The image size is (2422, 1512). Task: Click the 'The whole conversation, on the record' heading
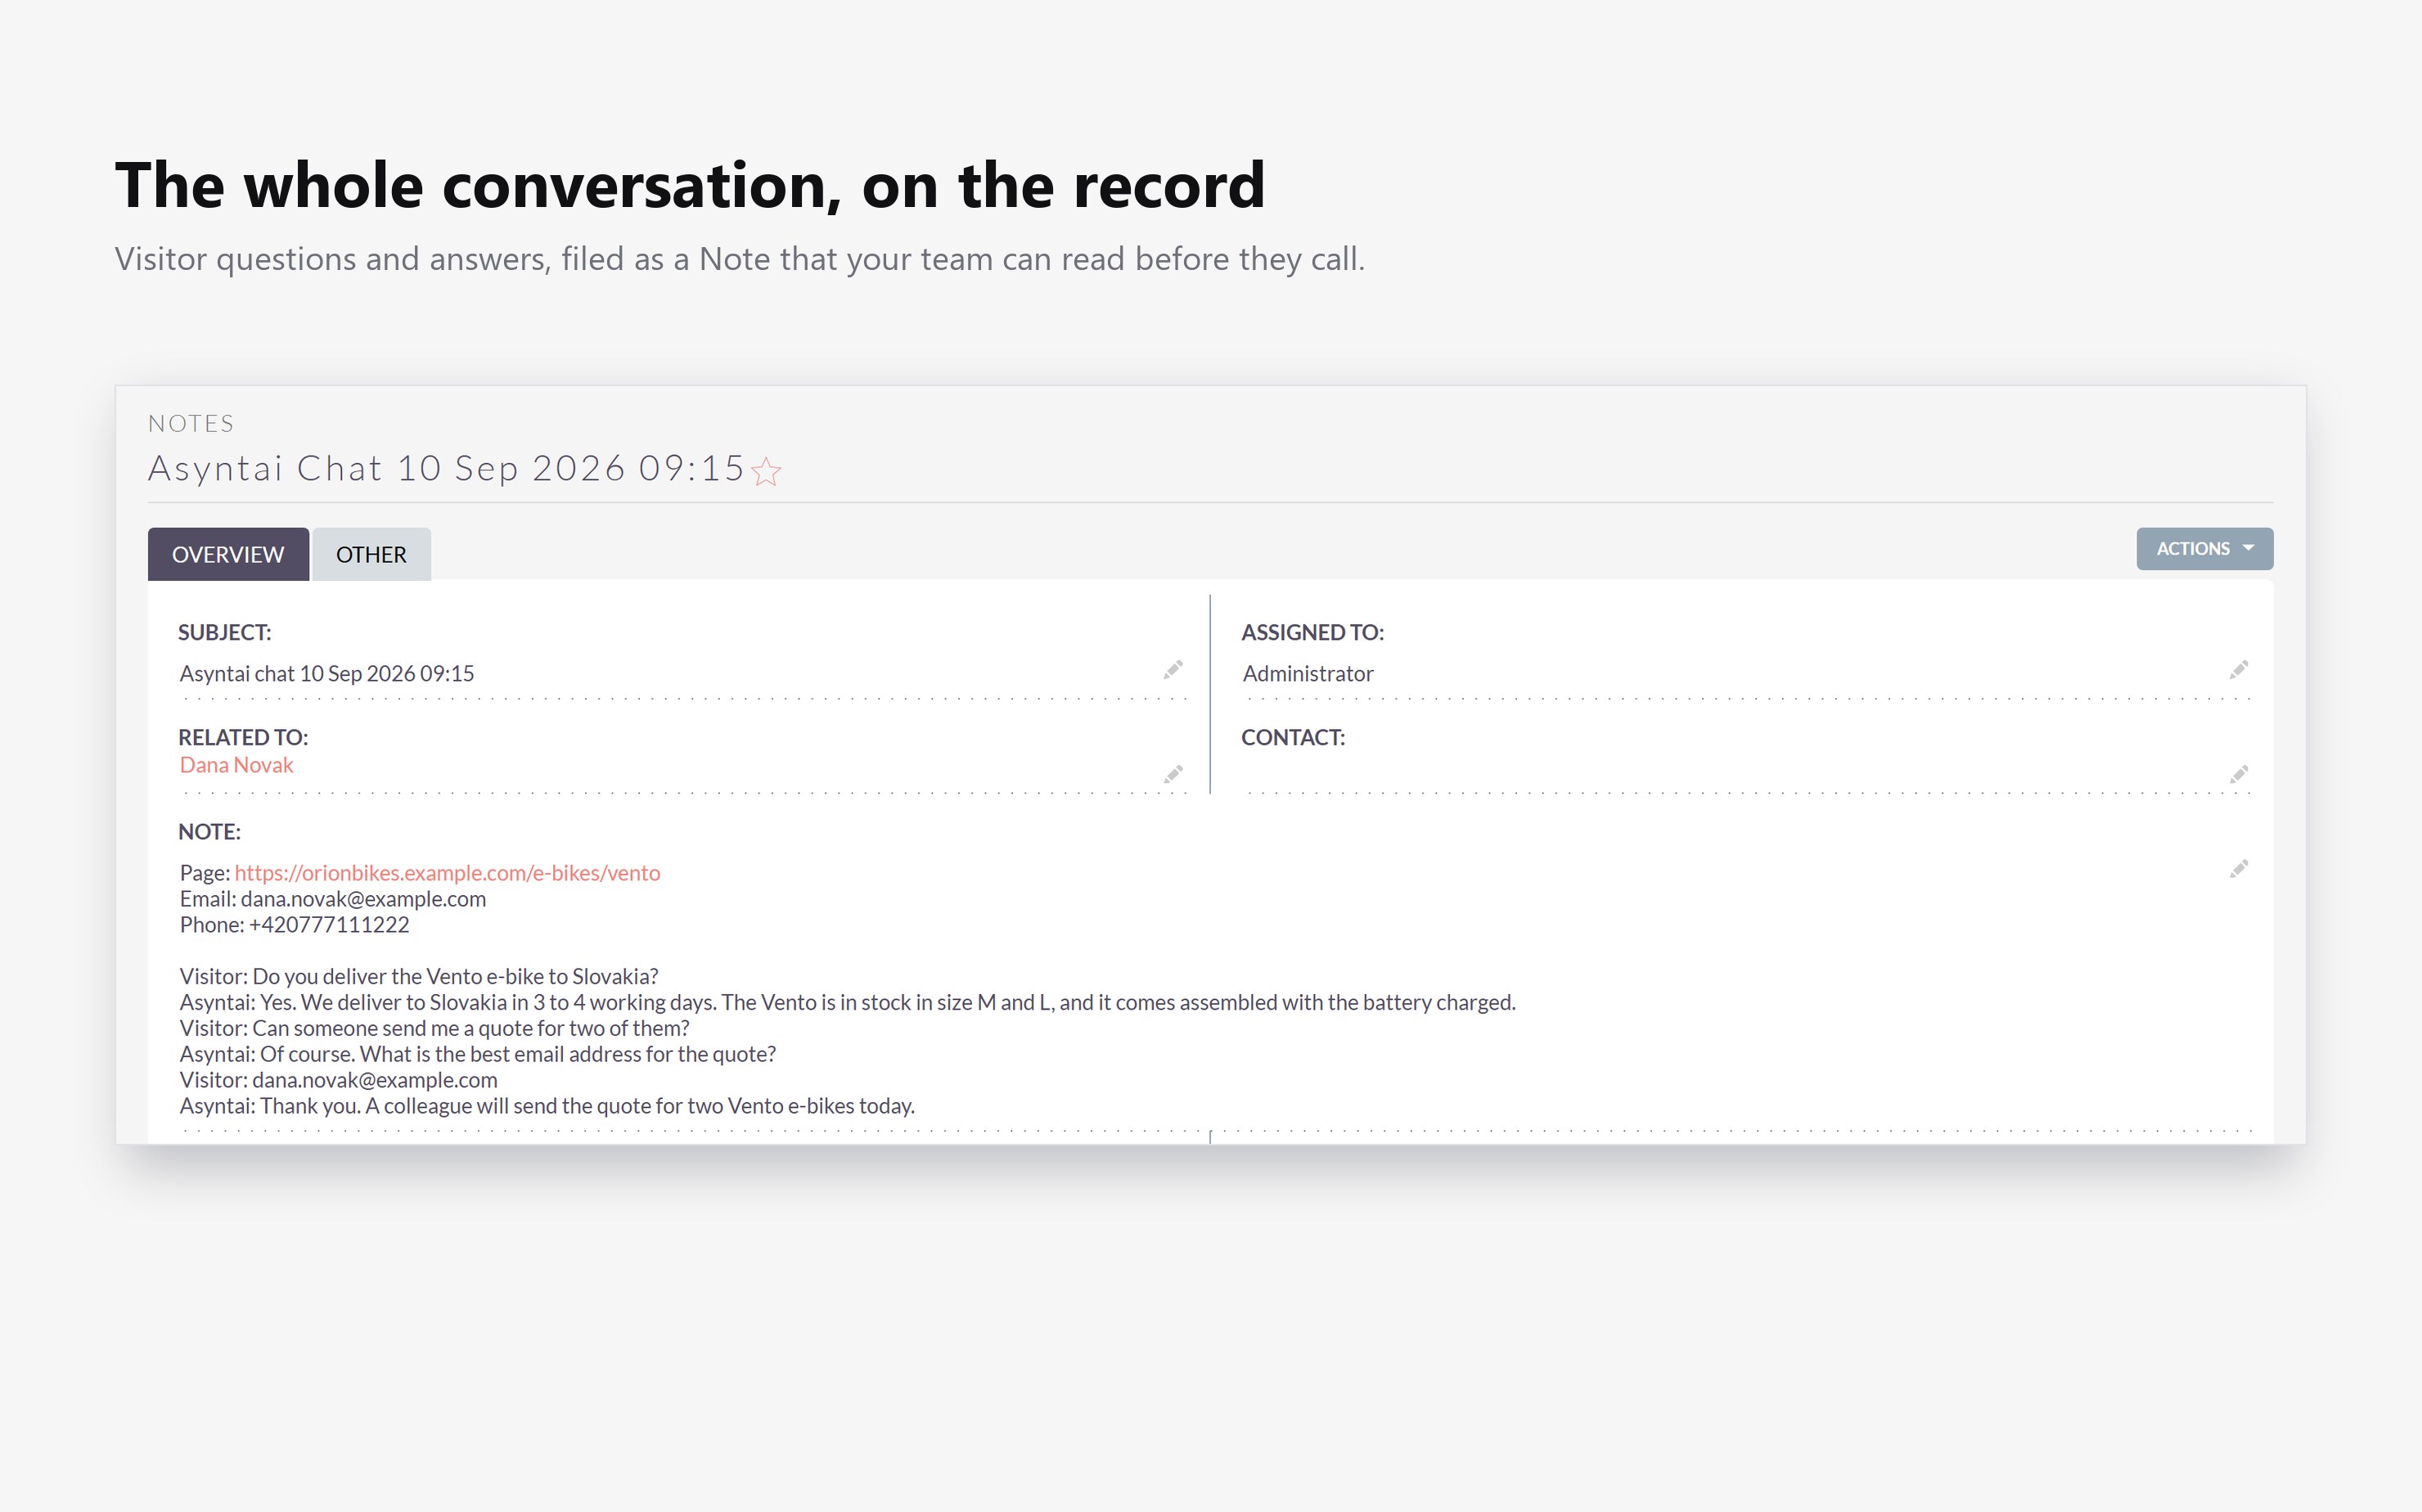point(690,186)
